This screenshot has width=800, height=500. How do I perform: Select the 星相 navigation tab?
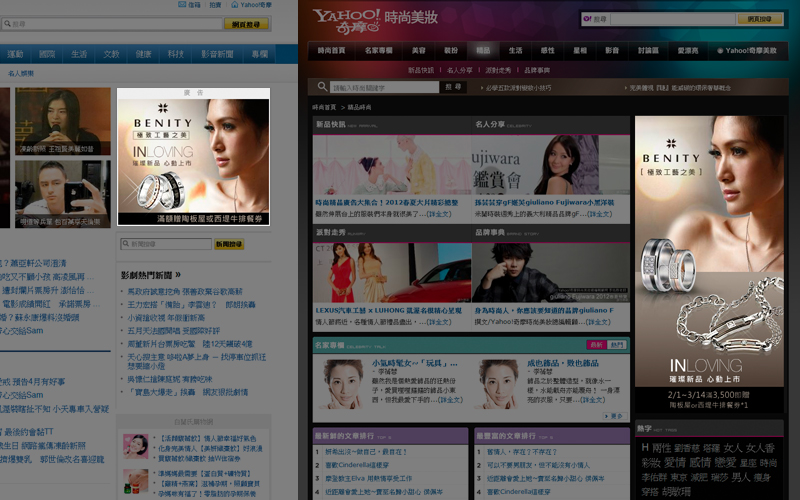pyautogui.click(x=579, y=50)
